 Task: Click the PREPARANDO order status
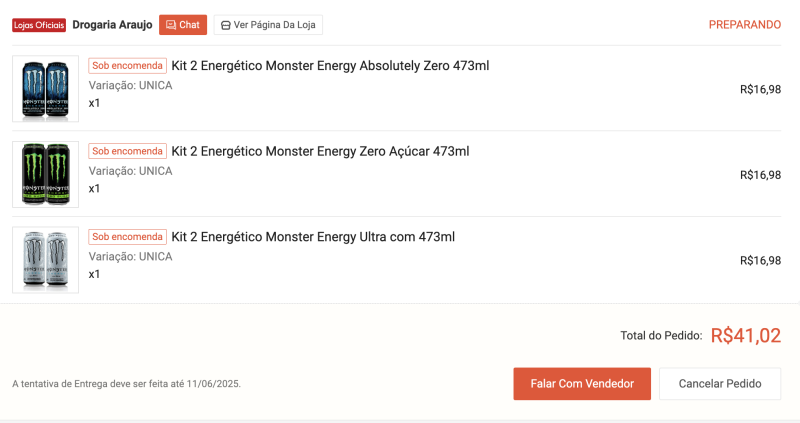click(x=745, y=25)
